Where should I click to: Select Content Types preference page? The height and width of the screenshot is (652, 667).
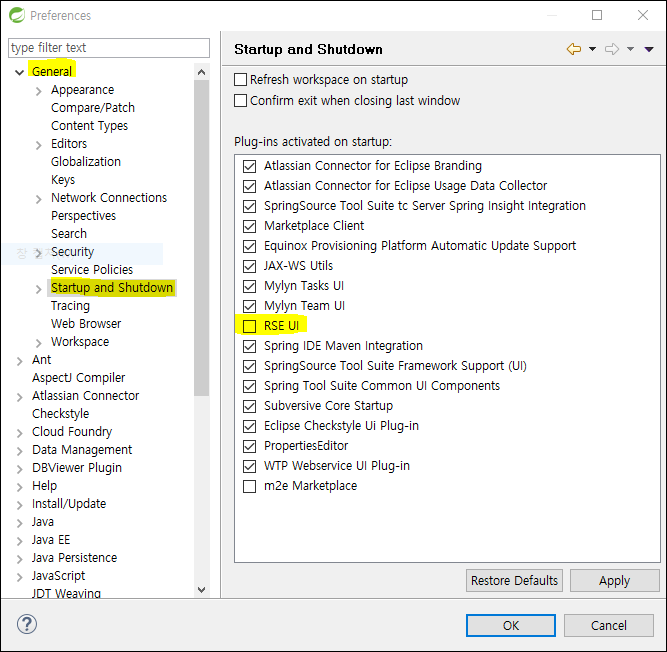[89, 126]
